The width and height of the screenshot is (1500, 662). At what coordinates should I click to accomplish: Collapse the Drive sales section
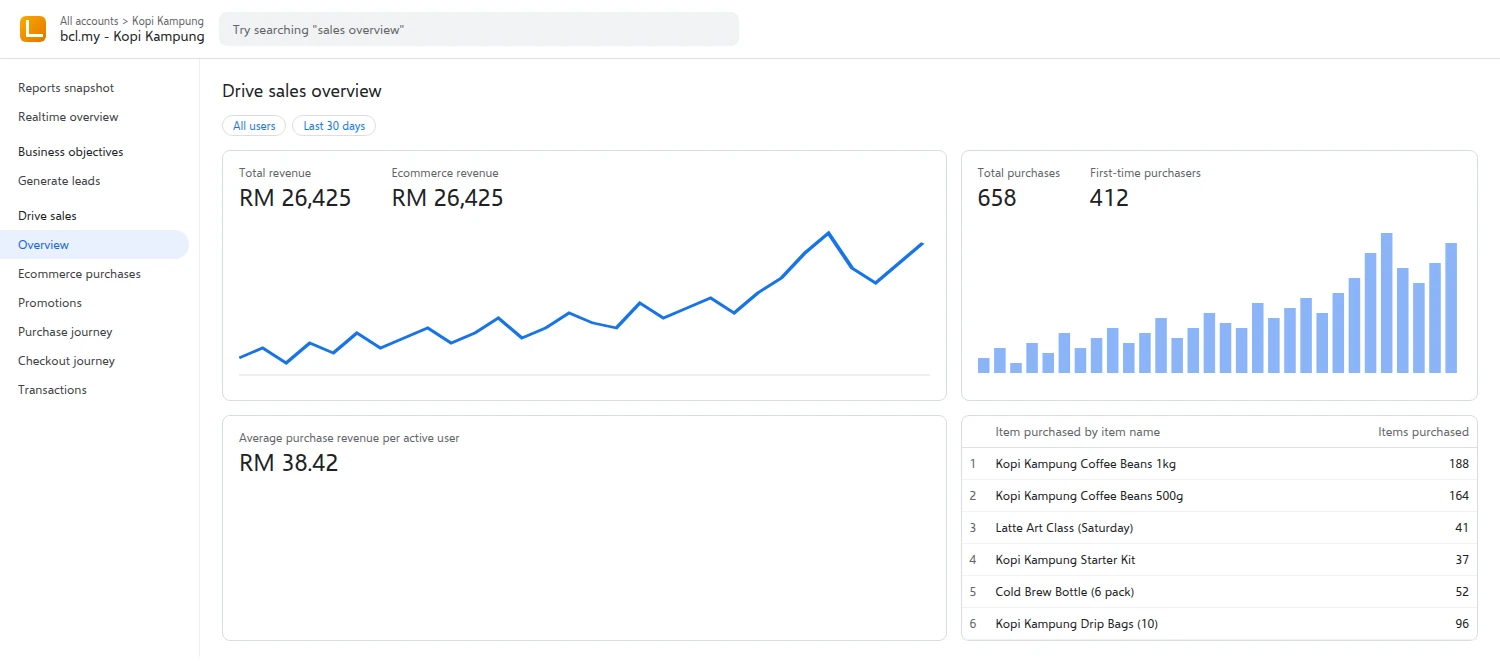[x=47, y=216]
